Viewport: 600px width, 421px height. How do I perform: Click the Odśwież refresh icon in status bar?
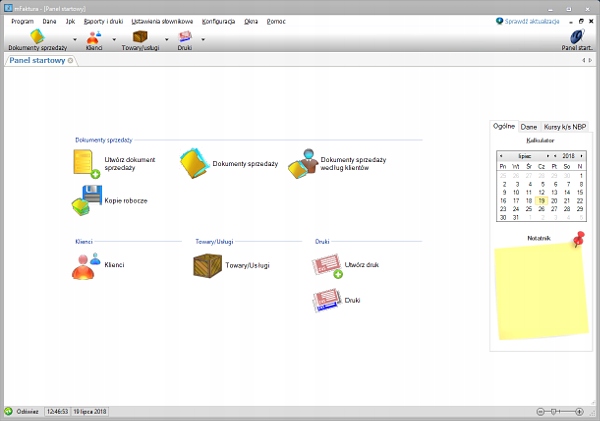point(9,410)
